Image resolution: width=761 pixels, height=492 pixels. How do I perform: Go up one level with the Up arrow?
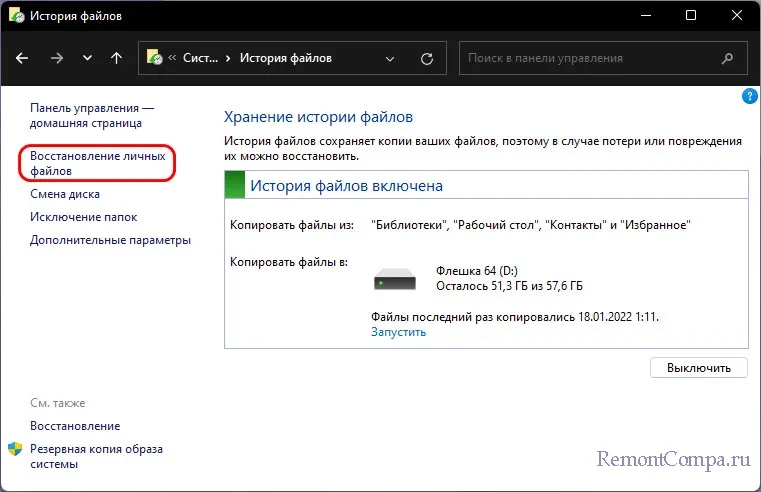(116, 58)
